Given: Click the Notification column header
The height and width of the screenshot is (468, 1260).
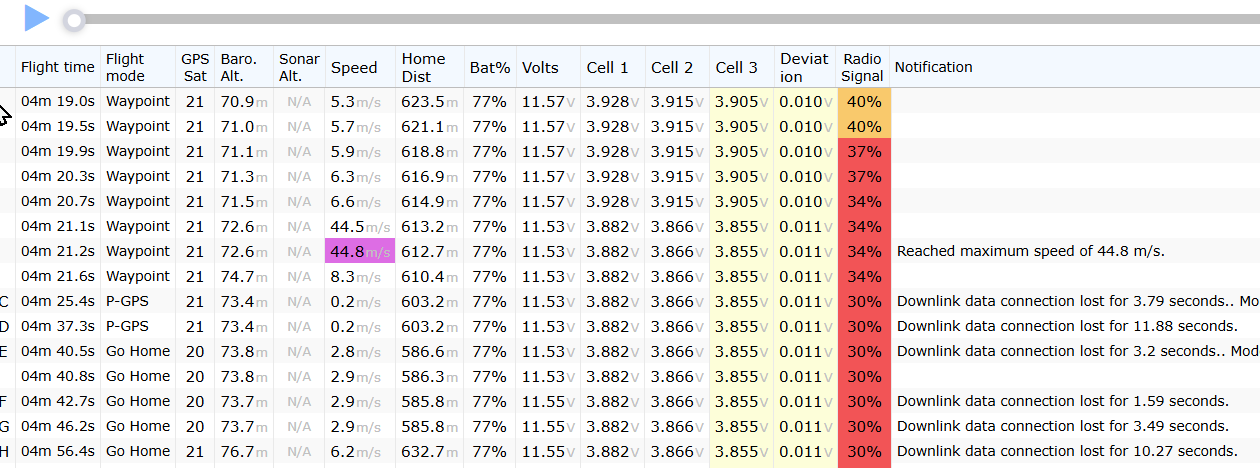Looking at the screenshot, I should tap(933, 67).
